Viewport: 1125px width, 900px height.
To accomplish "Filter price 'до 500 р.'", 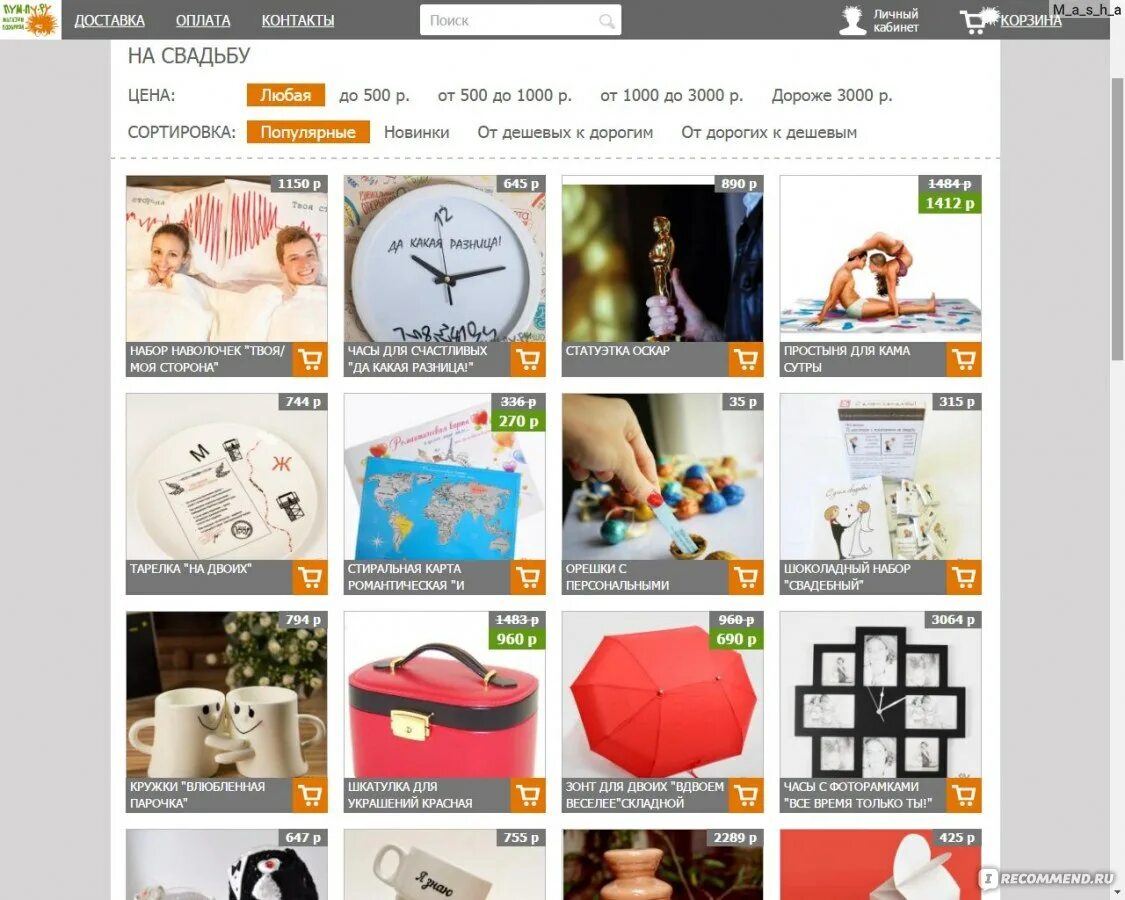I will 374,95.
